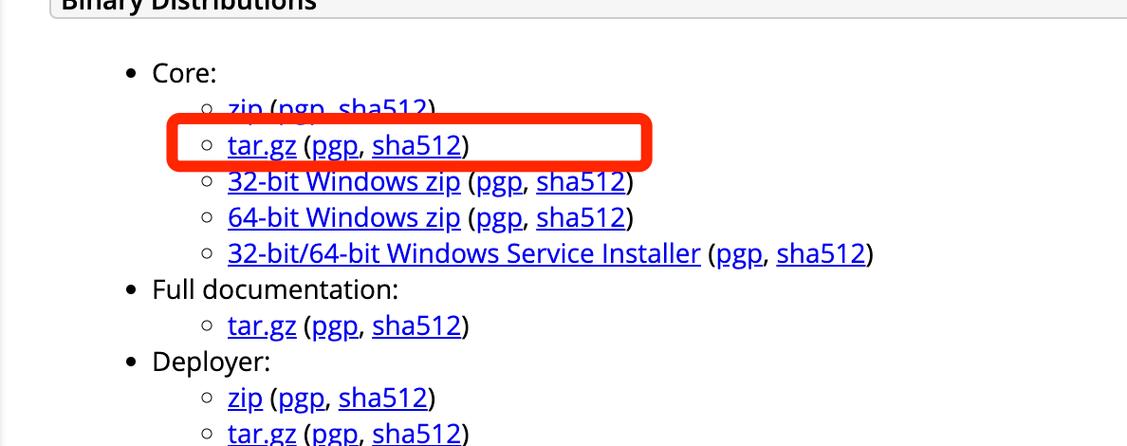Open pgp signature for Full documentation tar.gz
Image resolution: width=1127 pixels, height=446 pixels.
click(x=336, y=326)
